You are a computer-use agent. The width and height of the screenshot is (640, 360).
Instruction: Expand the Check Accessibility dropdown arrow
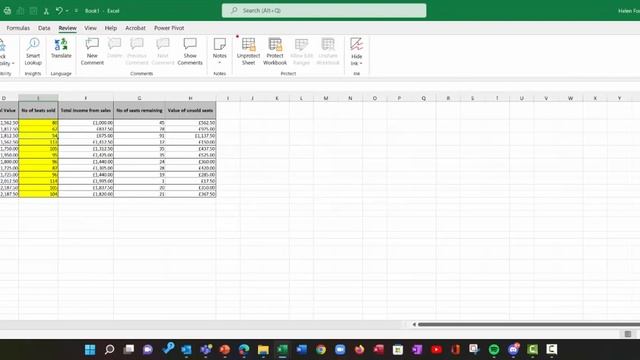pos(13,63)
